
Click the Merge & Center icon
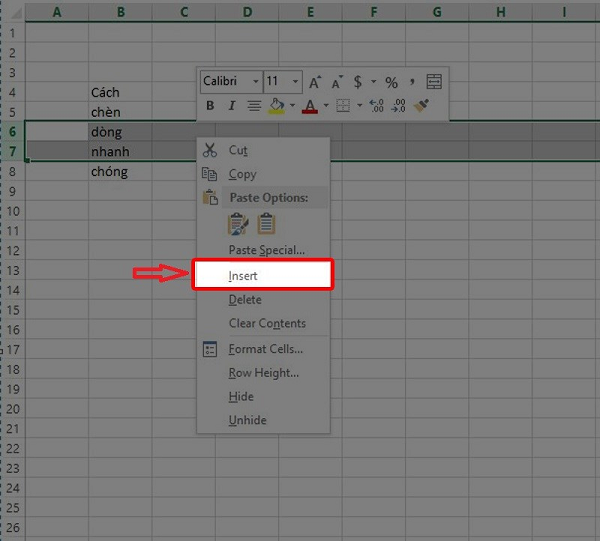[x=433, y=82]
